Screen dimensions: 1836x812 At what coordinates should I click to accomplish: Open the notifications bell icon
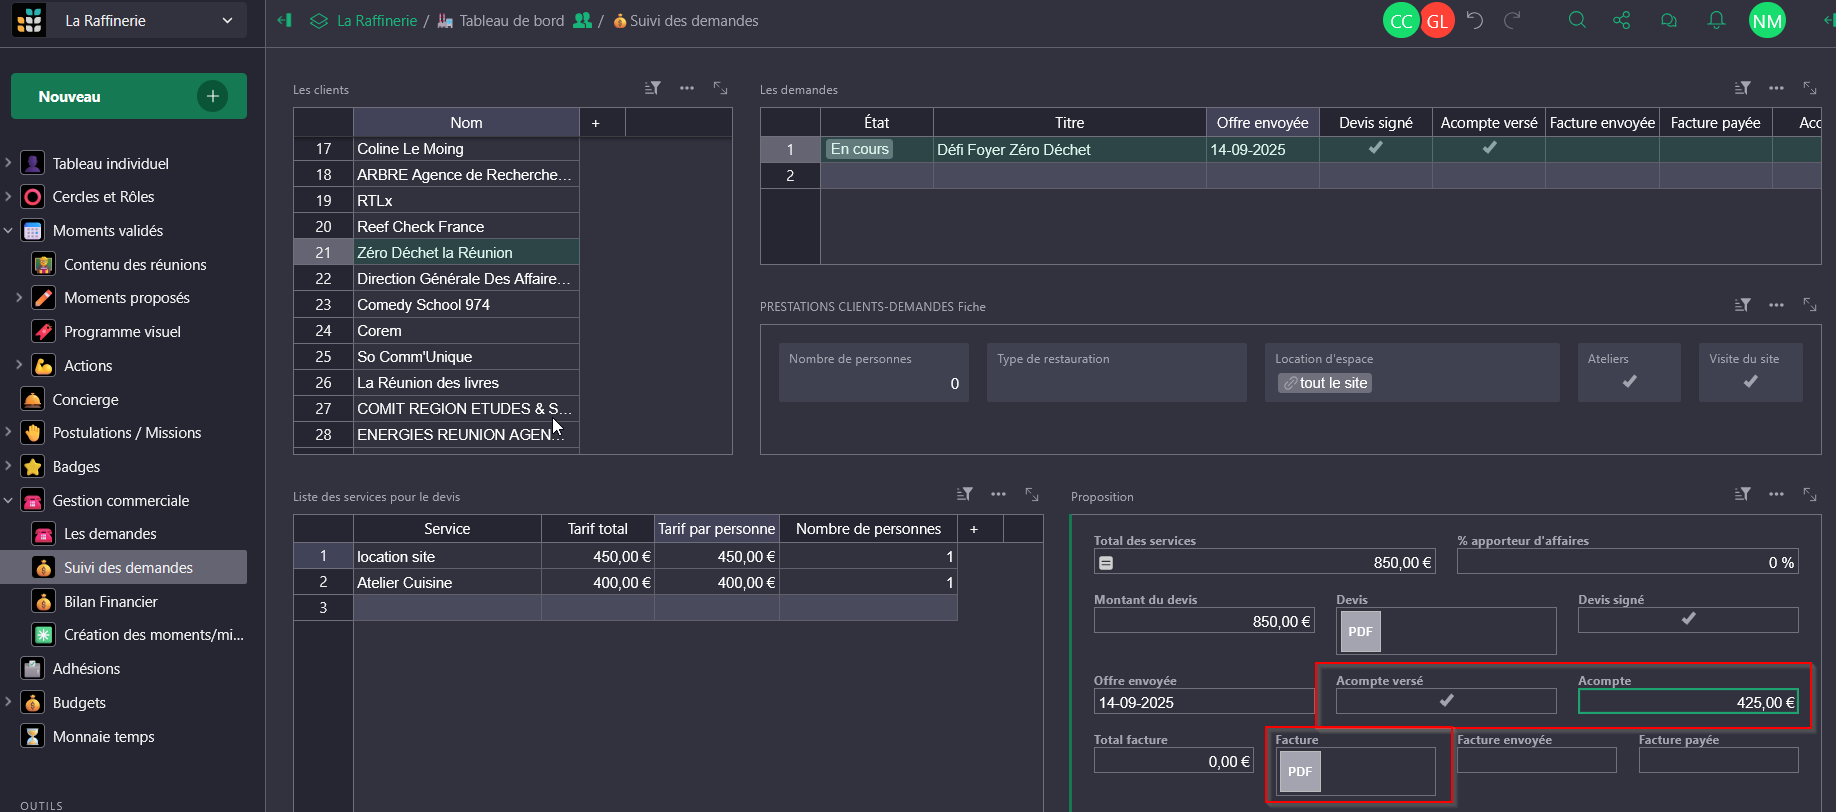pos(1716,20)
